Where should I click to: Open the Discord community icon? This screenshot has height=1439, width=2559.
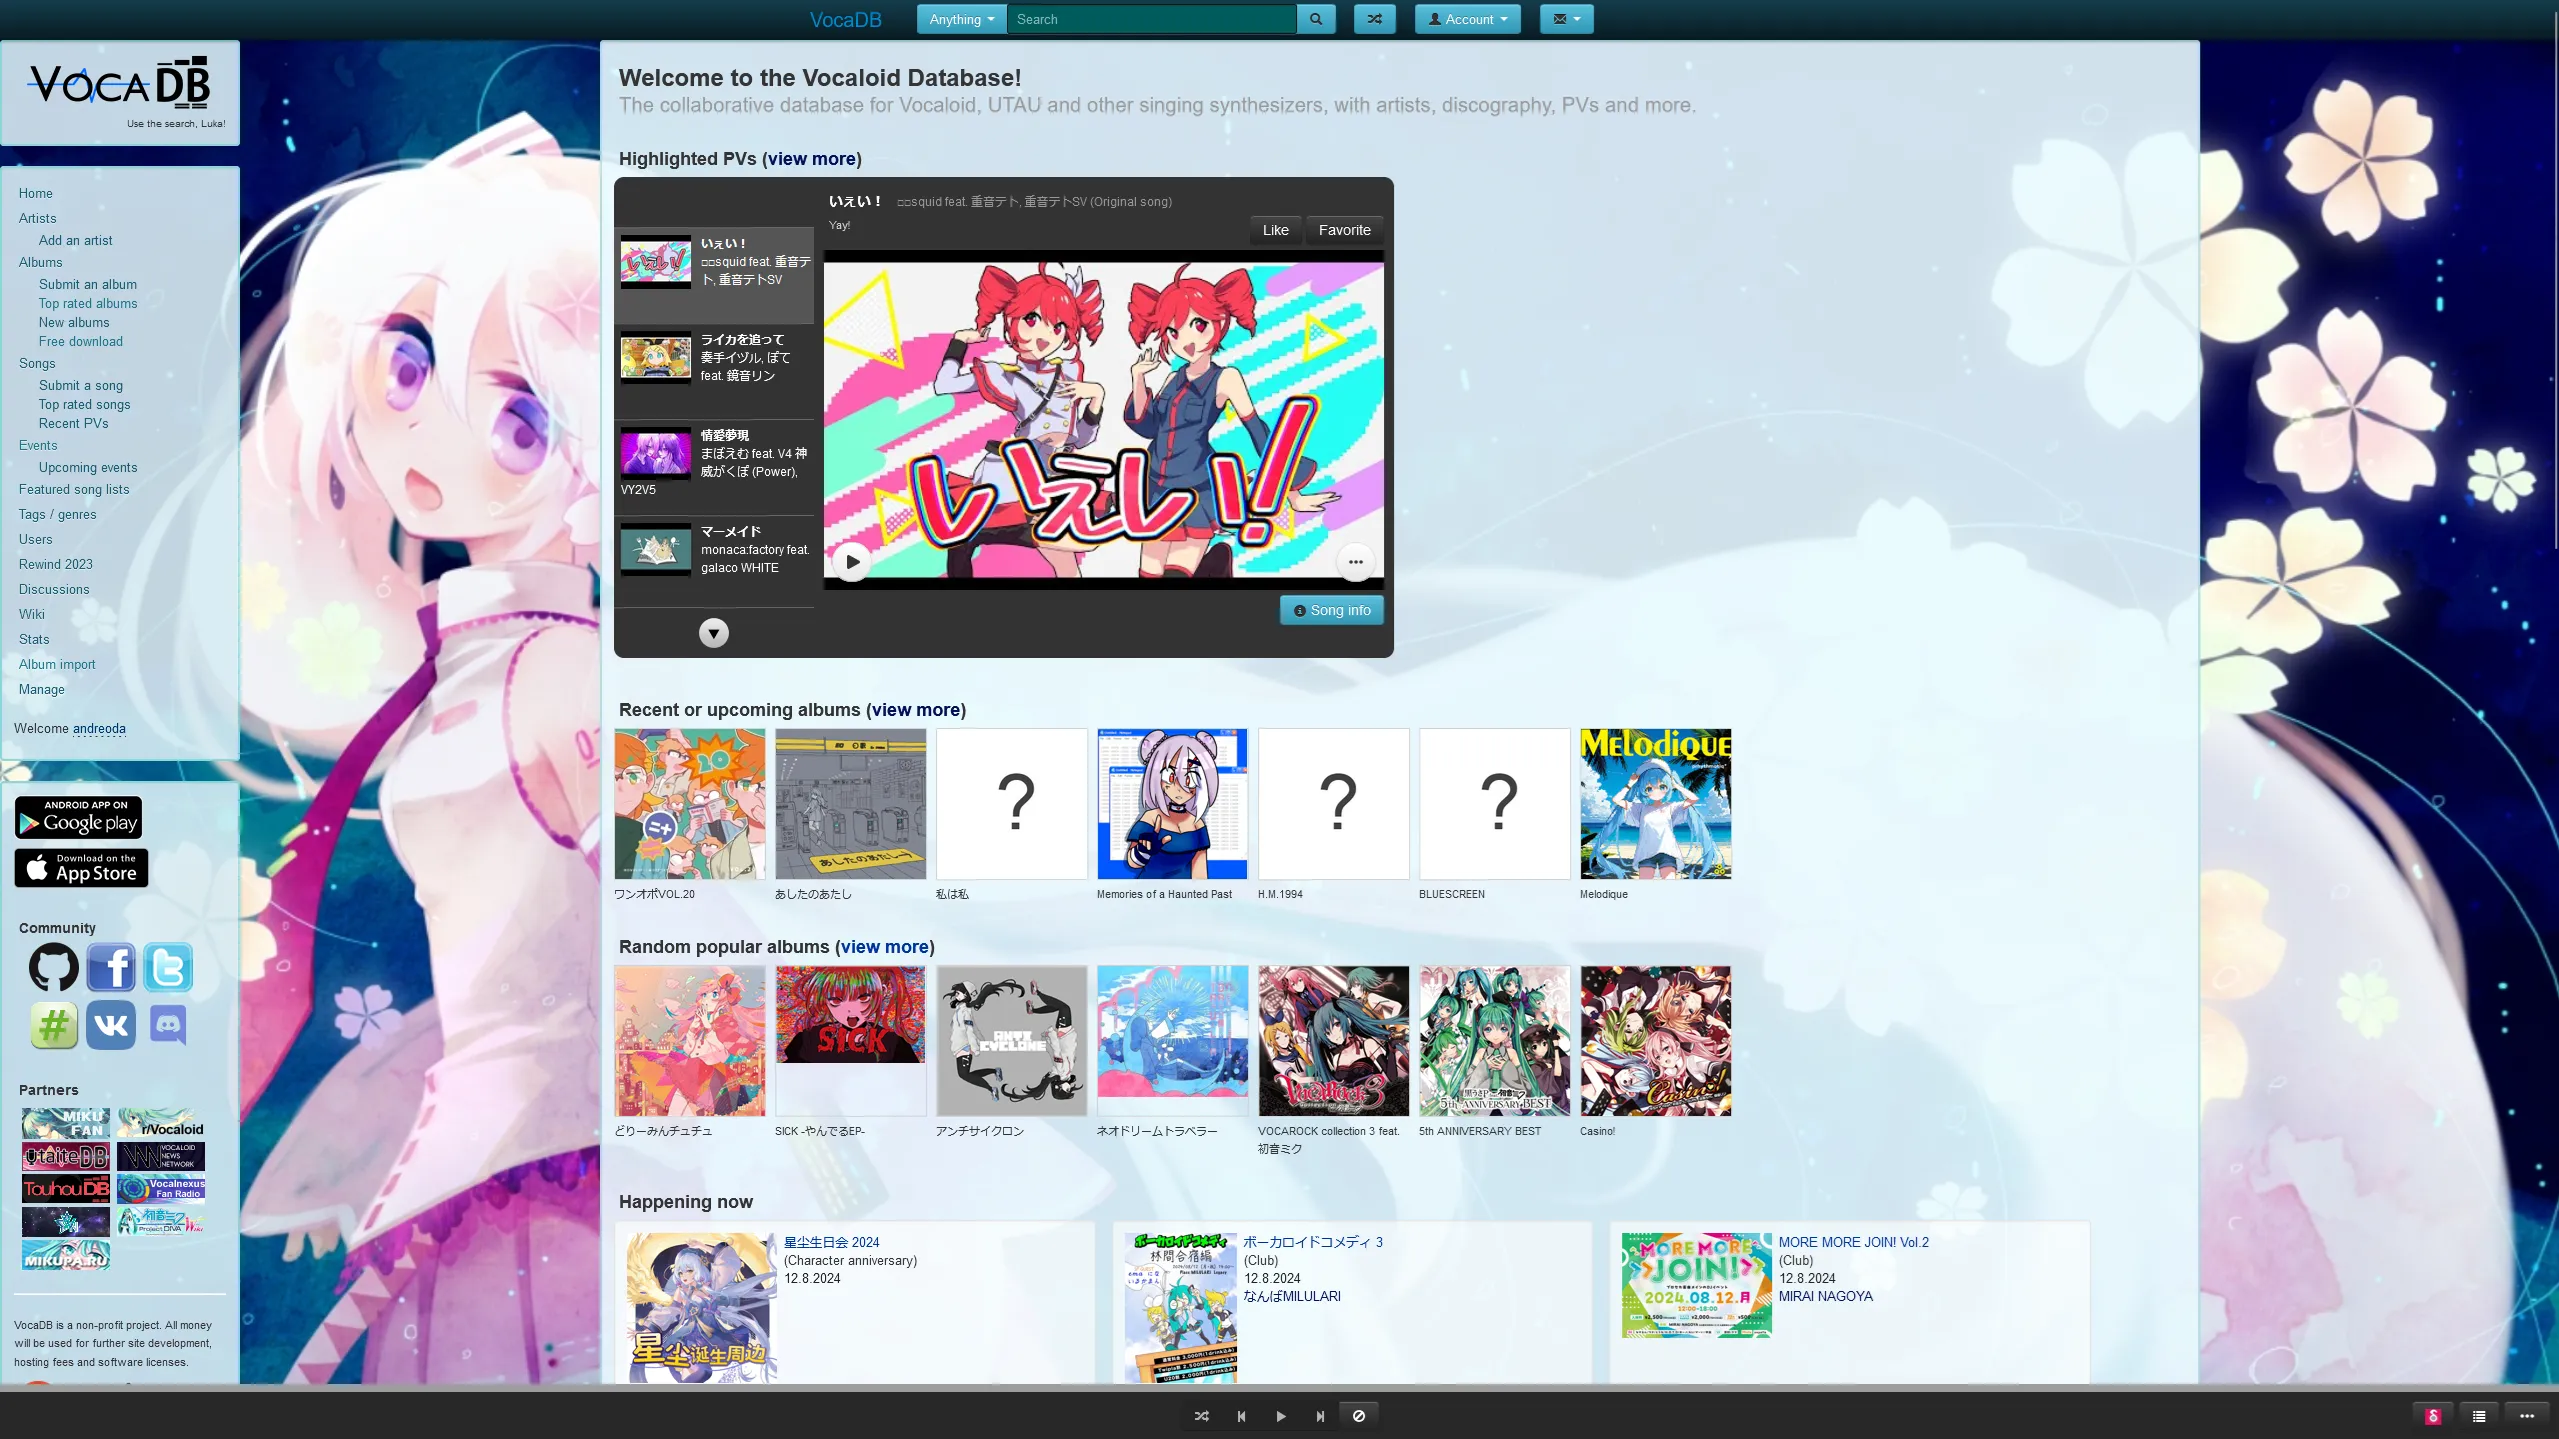[168, 1025]
